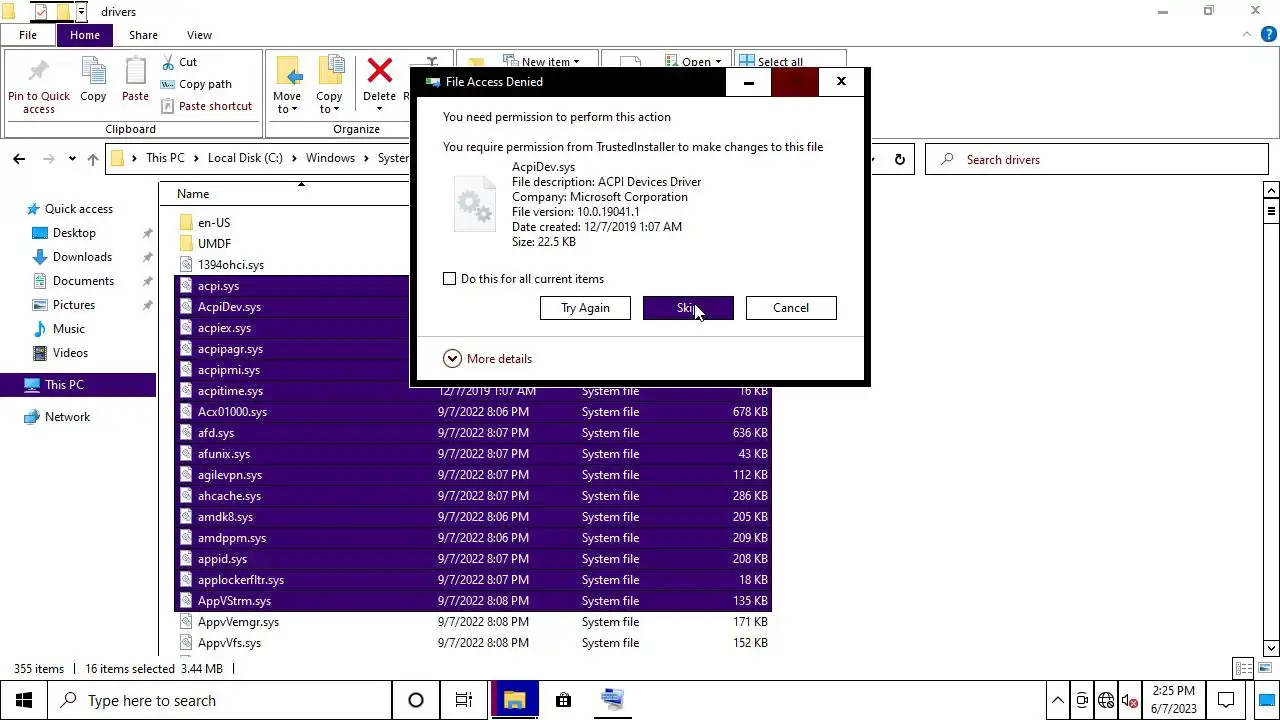
Task: Check 'Do this for all current items'
Action: coord(449,279)
